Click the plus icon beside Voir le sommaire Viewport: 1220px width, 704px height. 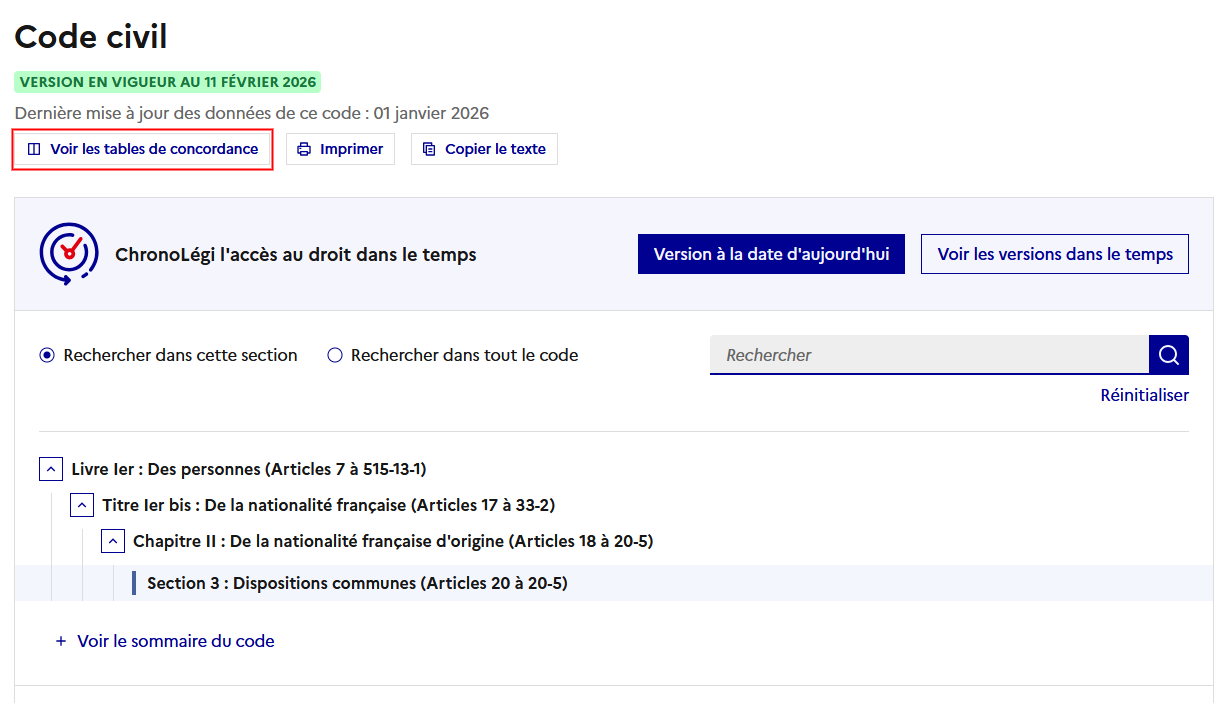pos(61,641)
